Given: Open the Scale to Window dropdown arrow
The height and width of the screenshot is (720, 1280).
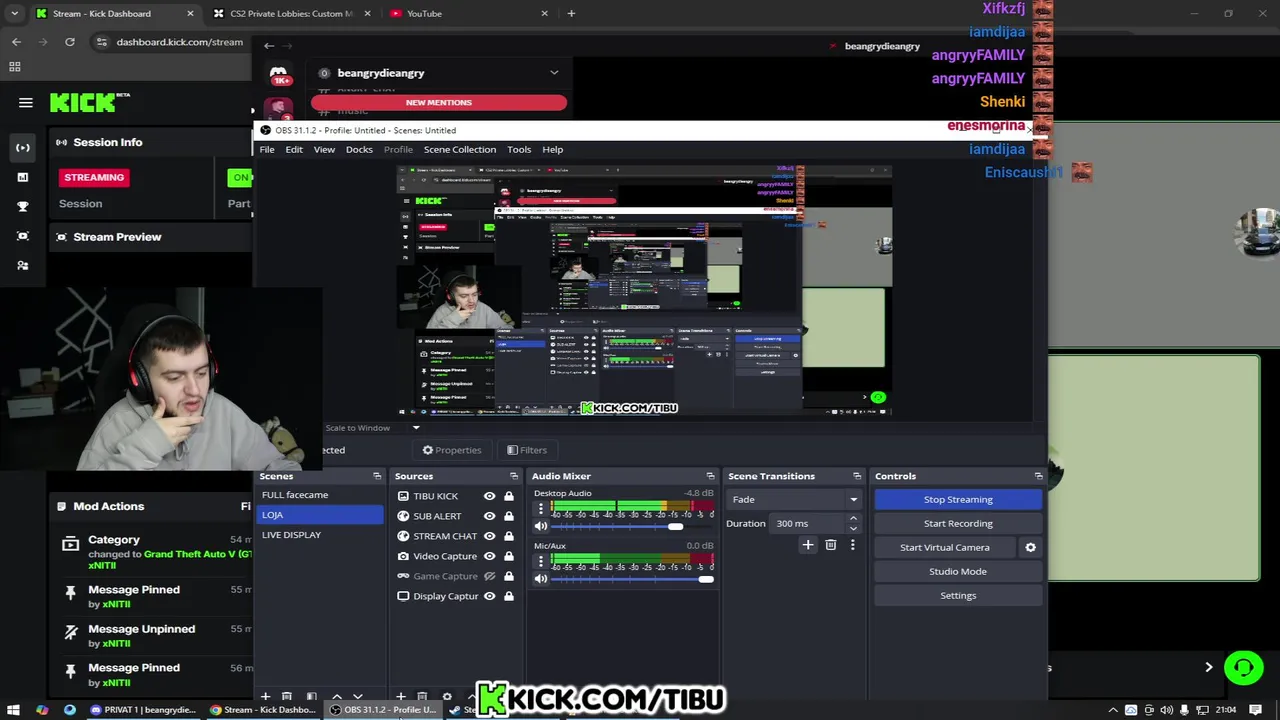Looking at the screenshot, I should [416, 428].
